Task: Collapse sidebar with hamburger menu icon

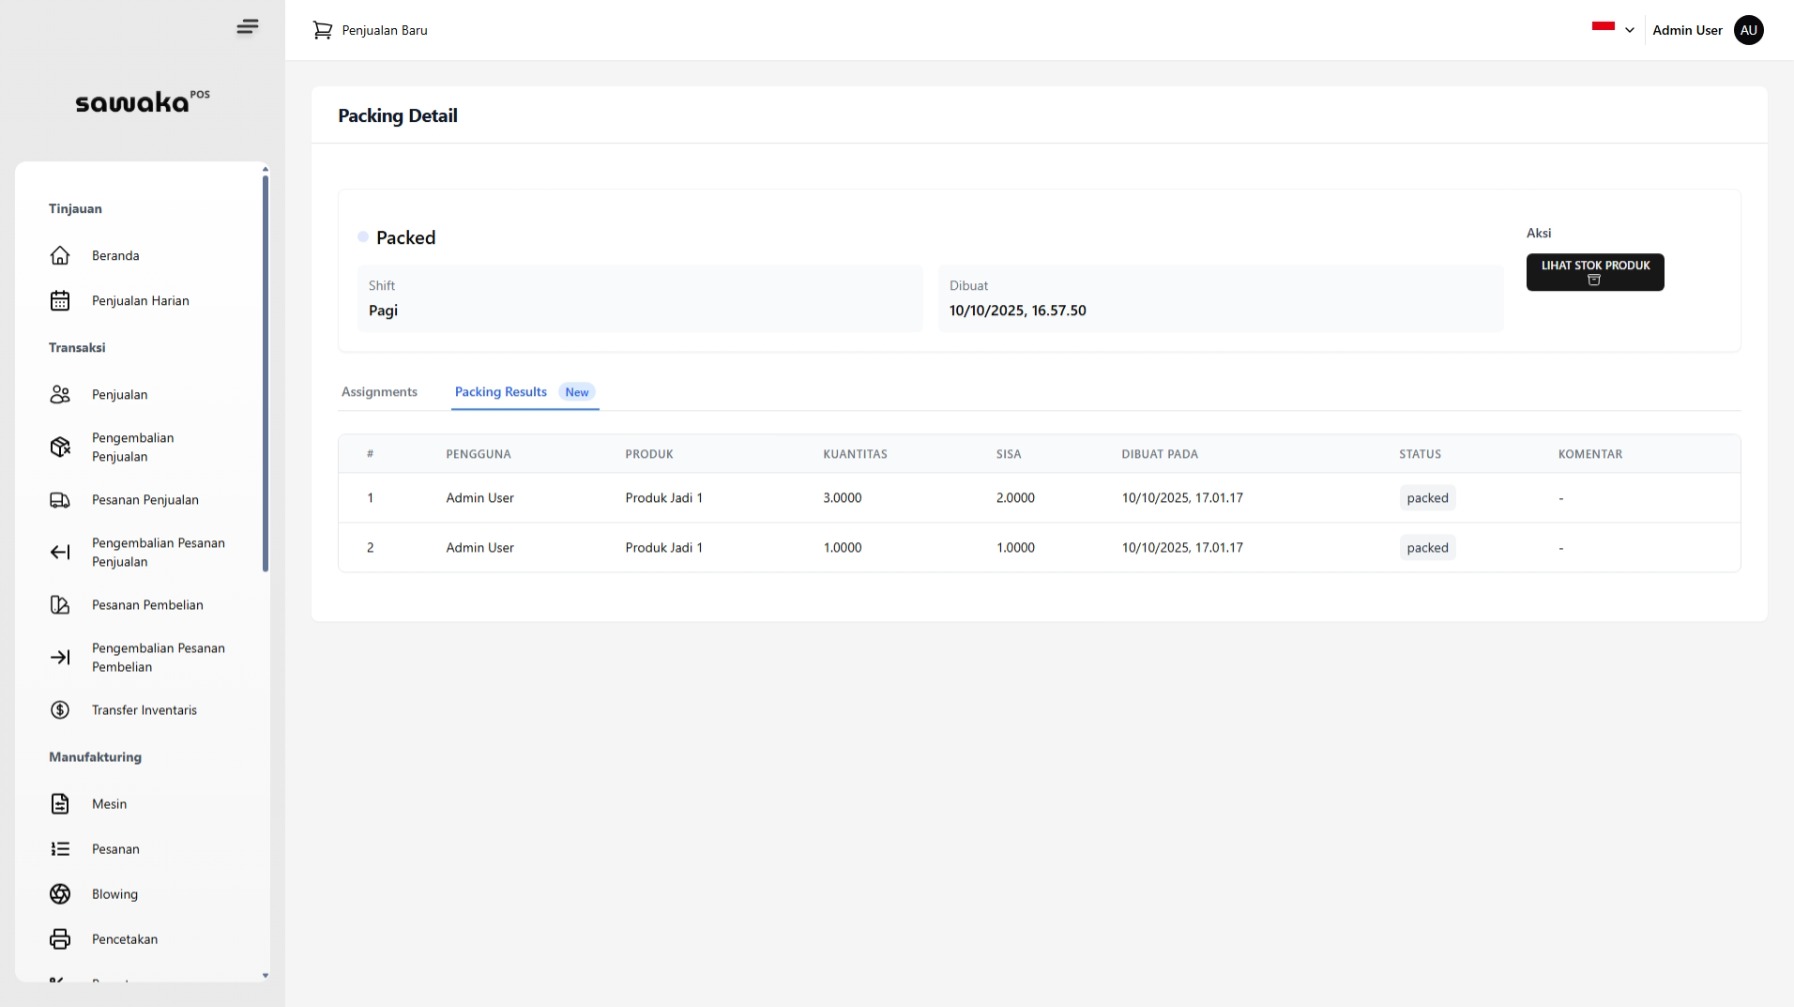Action: (x=247, y=27)
